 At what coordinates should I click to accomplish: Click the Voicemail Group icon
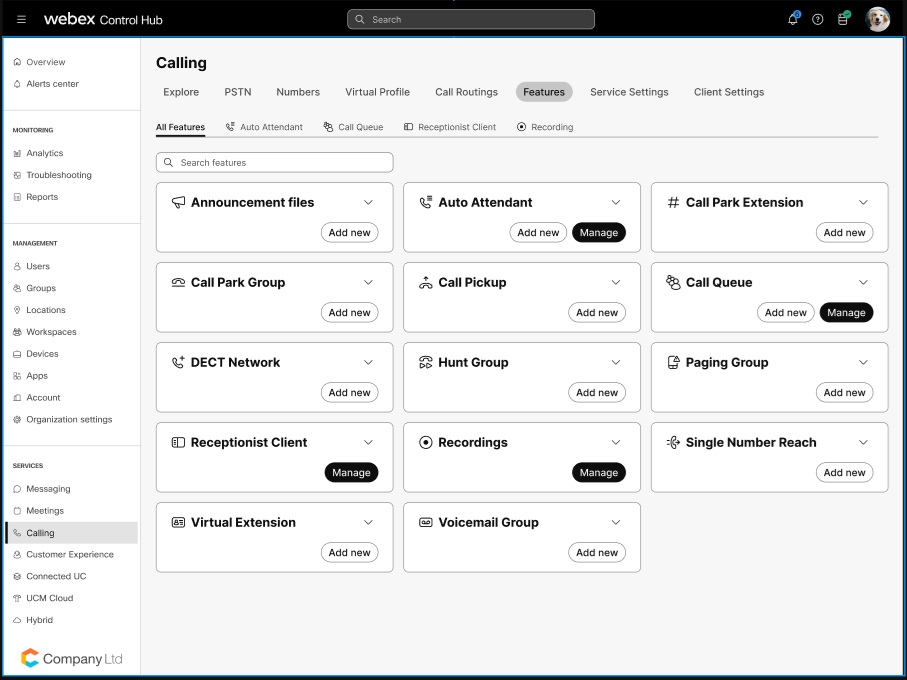pos(426,522)
